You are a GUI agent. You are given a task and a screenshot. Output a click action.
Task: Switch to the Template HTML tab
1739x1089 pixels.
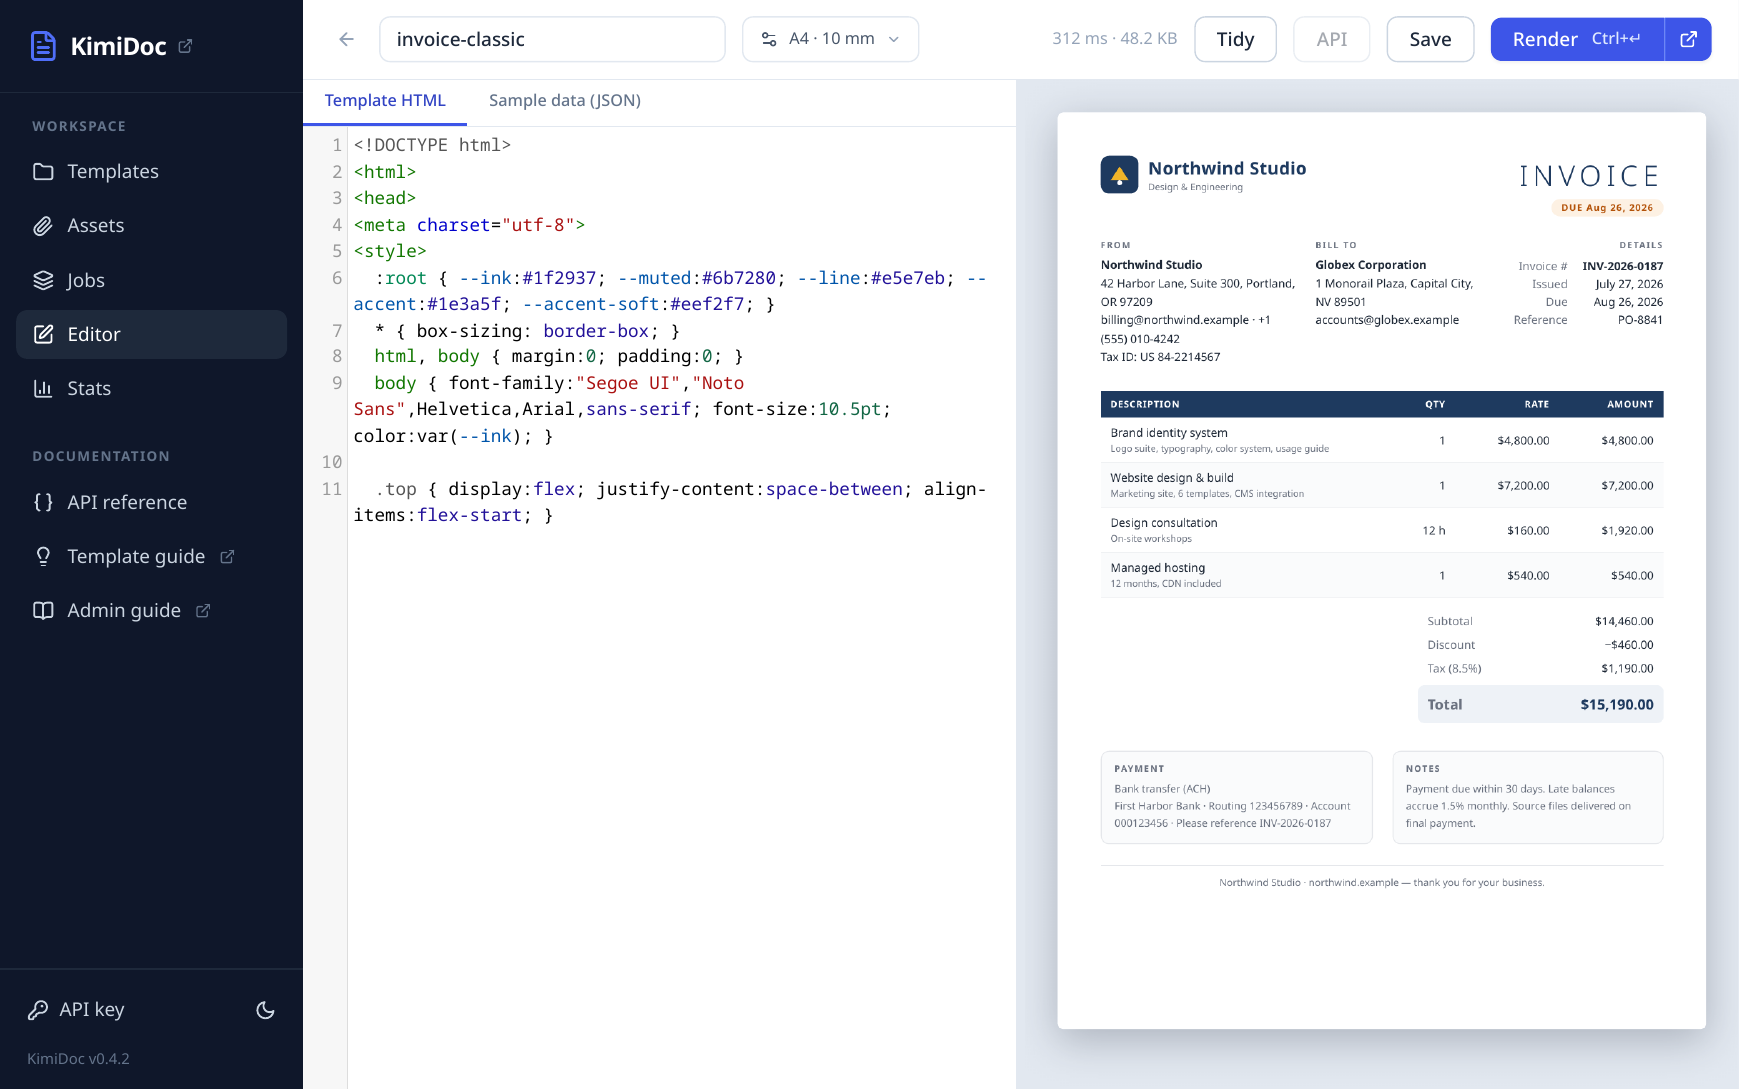[385, 100]
